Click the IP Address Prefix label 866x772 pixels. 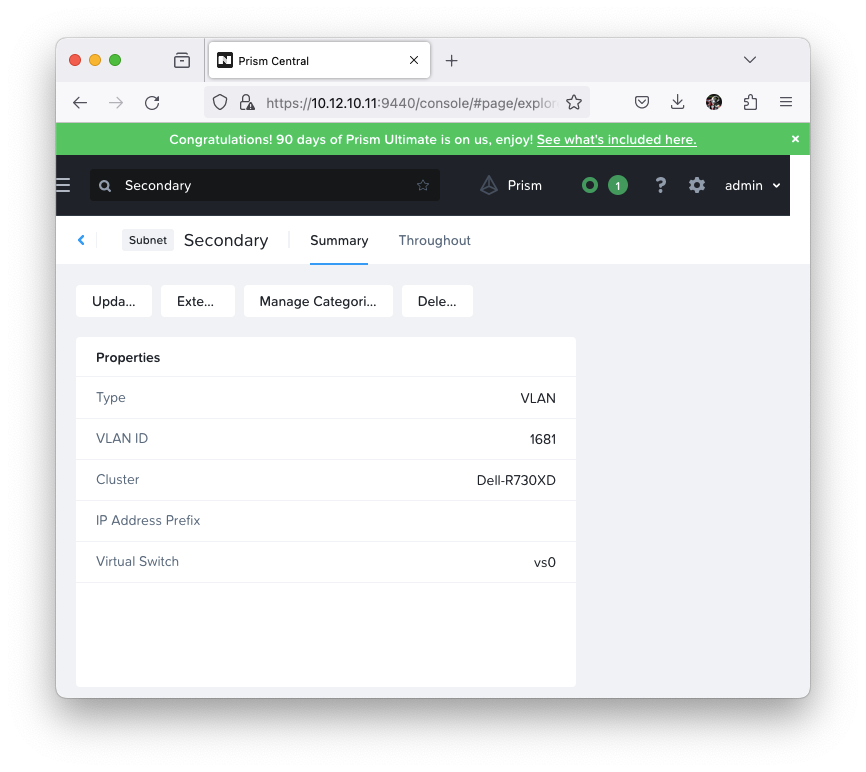tap(148, 521)
